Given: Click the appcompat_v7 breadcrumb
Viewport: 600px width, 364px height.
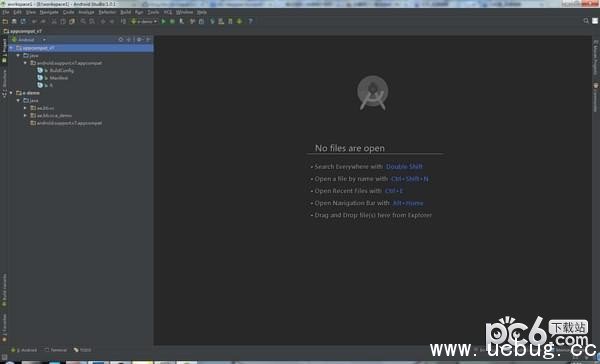Looking at the screenshot, I should pyautogui.click(x=23, y=31).
